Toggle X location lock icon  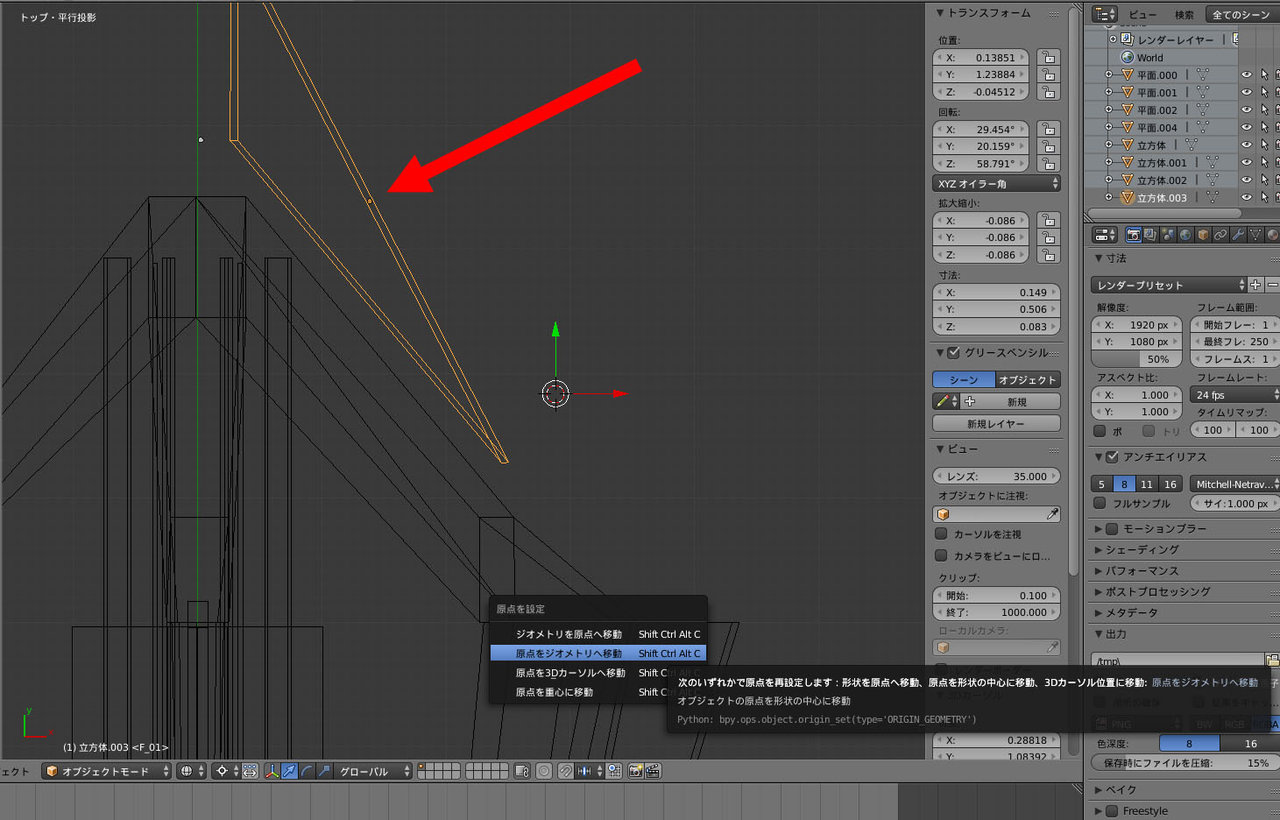coord(1048,58)
